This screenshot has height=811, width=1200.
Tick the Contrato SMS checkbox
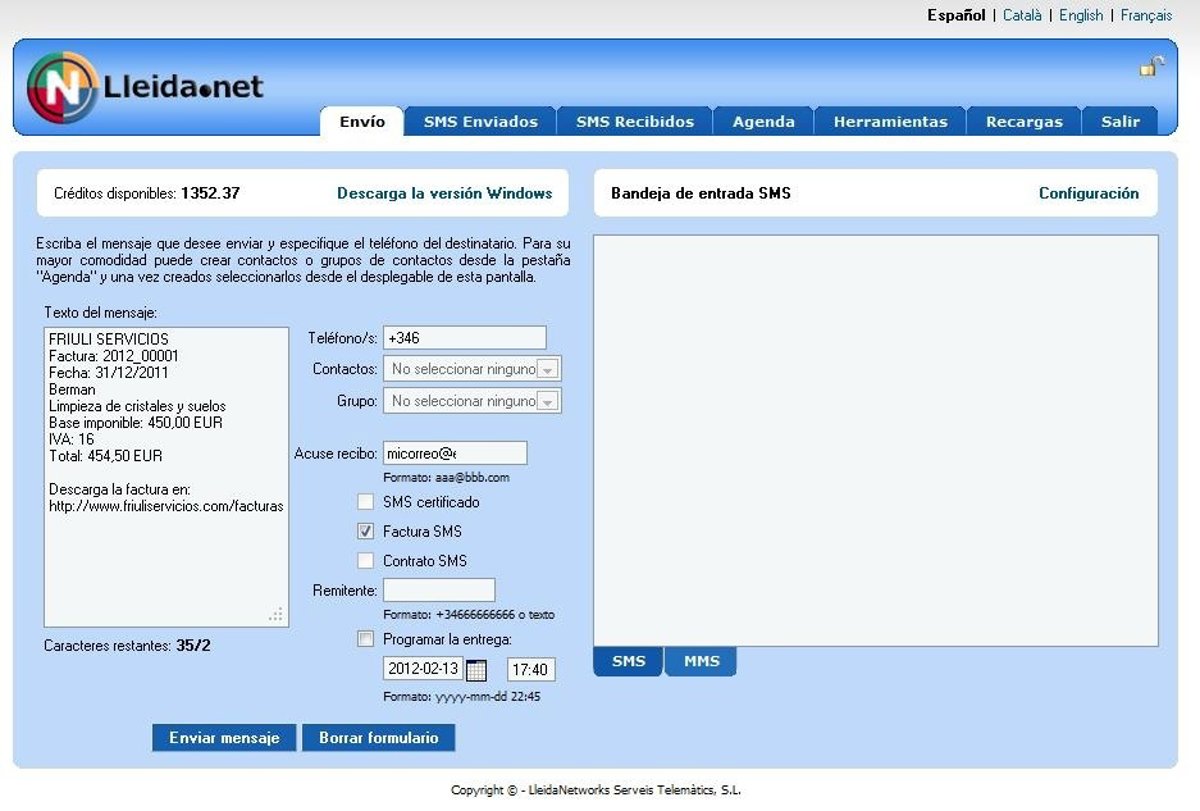pos(366,561)
